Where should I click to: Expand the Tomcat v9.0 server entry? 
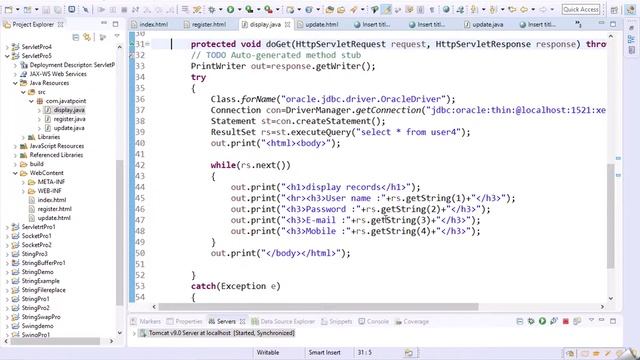(134, 333)
